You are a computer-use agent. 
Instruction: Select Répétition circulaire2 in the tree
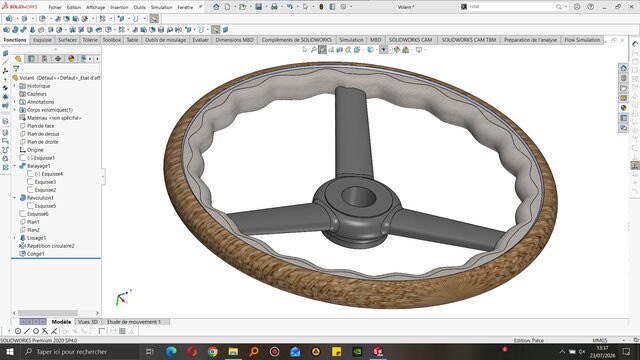click(x=51, y=246)
